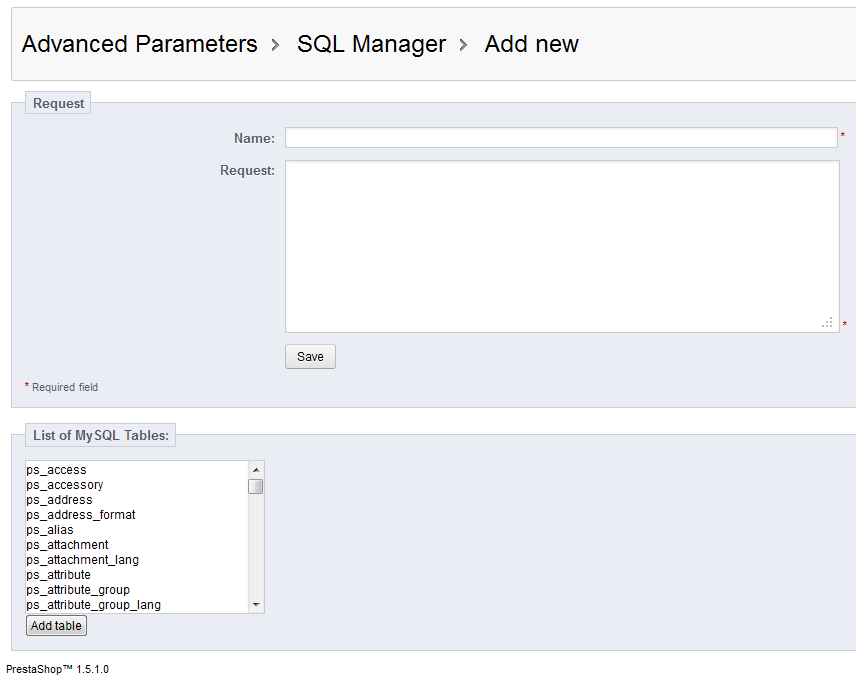Pick the ps_address_format table
The image size is (856, 675).
click(x=80, y=515)
